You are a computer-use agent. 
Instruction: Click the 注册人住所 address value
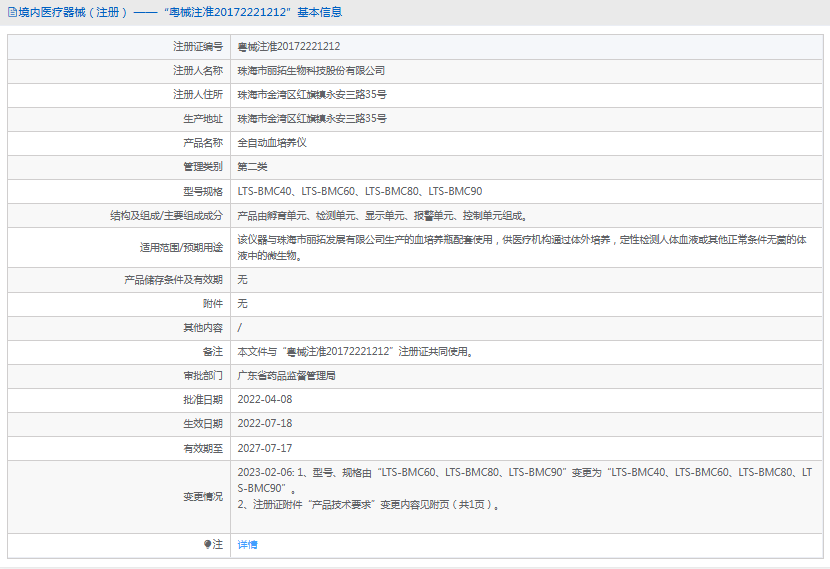click(312, 95)
